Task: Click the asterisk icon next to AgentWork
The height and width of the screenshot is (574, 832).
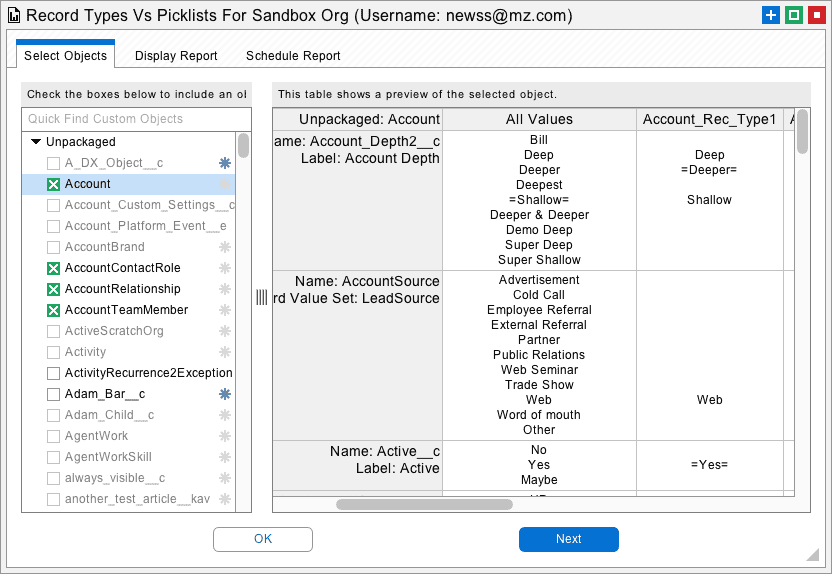Action: click(x=225, y=436)
